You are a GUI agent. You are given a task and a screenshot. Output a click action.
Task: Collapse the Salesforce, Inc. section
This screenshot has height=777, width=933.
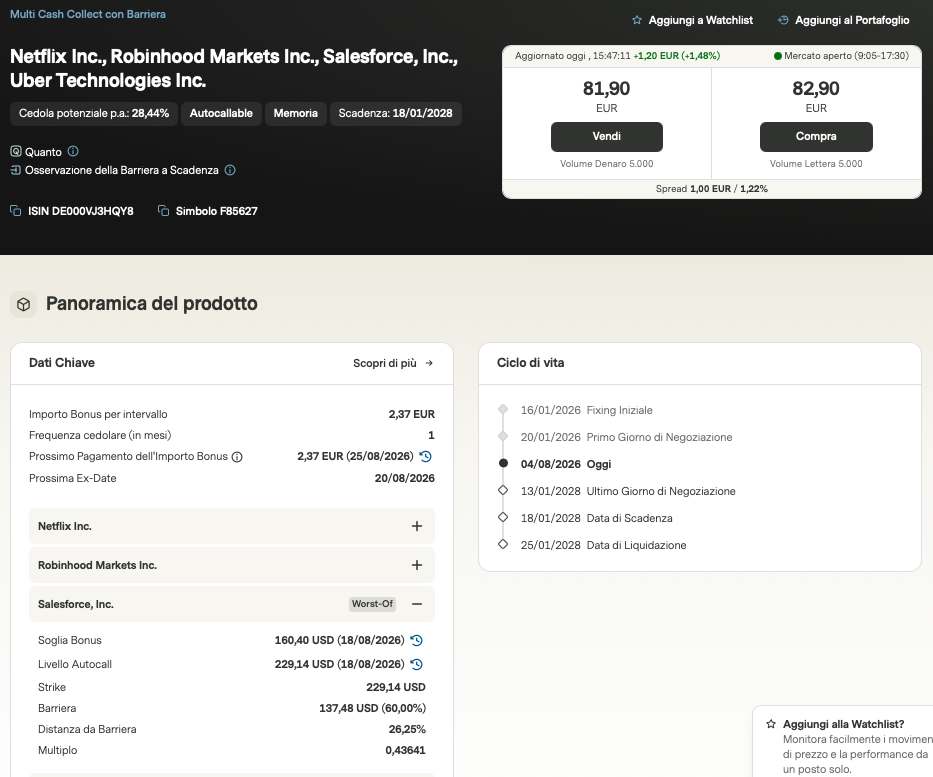417,604
